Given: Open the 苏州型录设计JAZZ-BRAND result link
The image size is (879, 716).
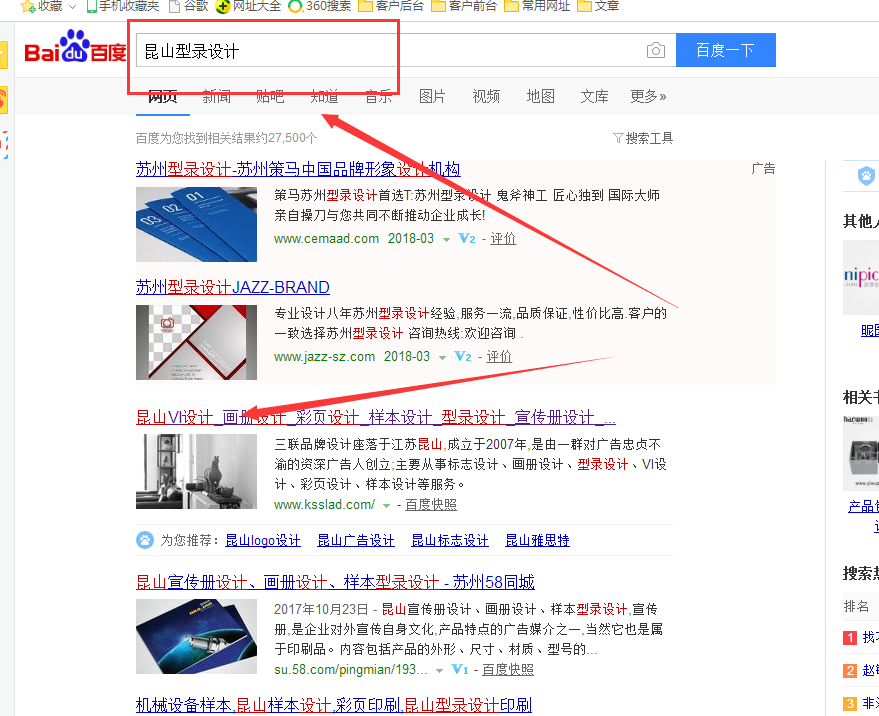Looking at the screenshot, I should pyautogui.click(x=233, y=287).
